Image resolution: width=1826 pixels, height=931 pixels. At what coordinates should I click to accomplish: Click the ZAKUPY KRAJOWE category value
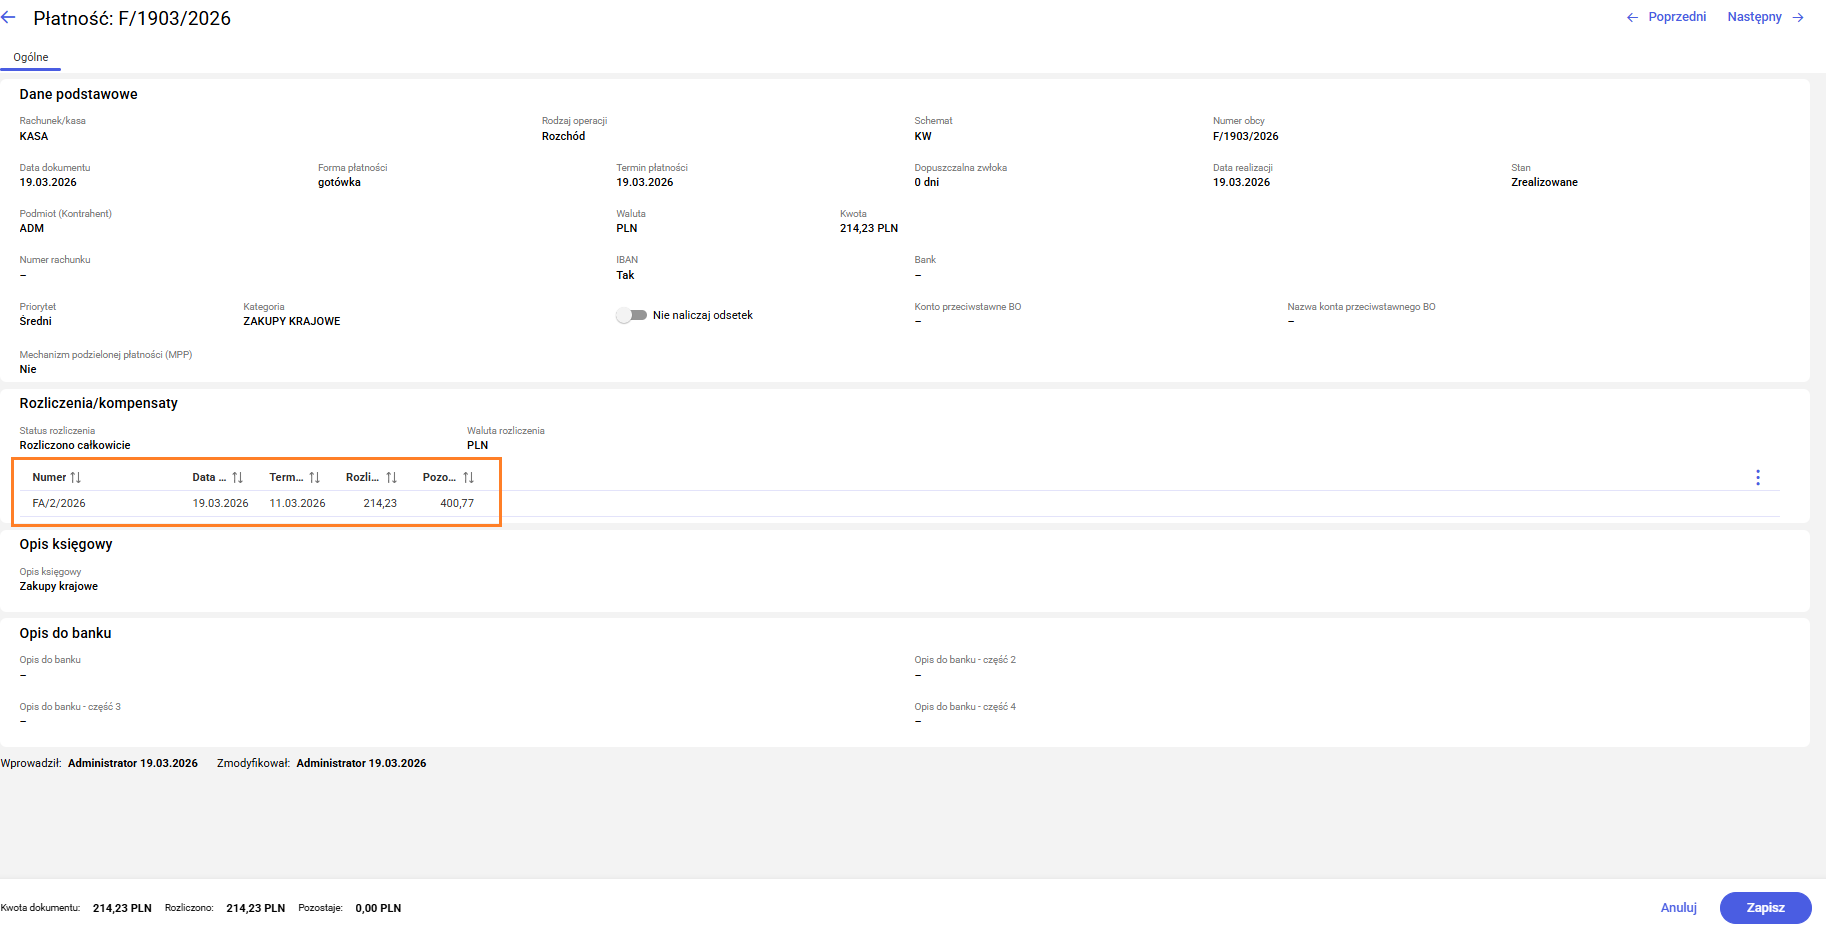292,322
